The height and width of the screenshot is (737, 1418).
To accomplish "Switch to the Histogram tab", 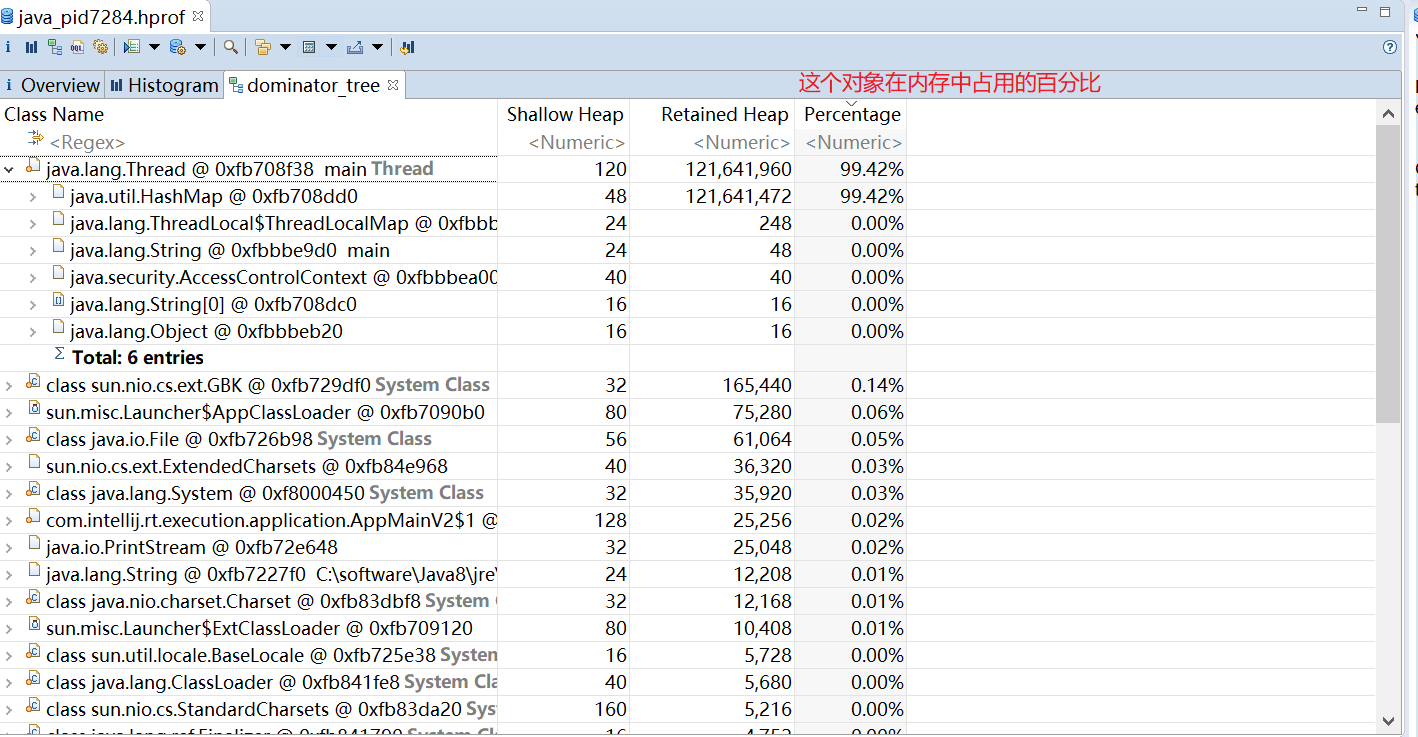I will tap(164, 85).
